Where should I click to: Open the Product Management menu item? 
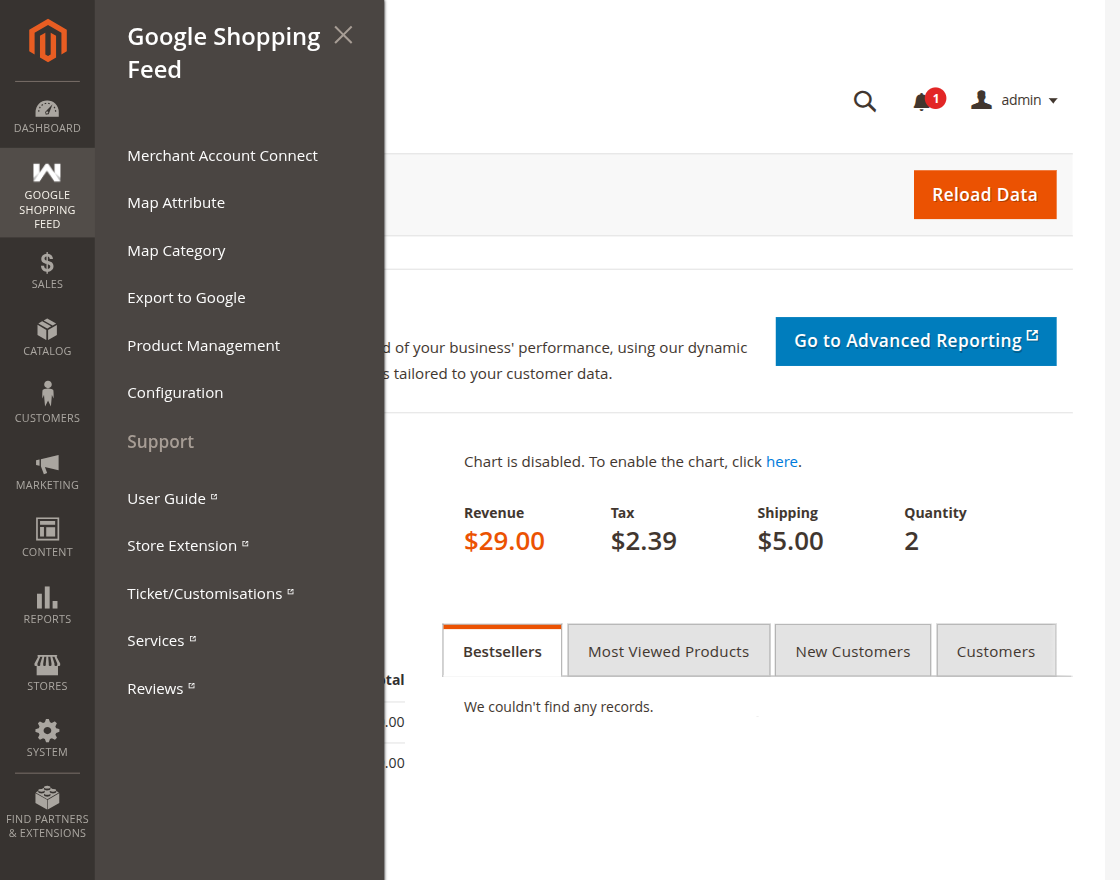point(203,346)
